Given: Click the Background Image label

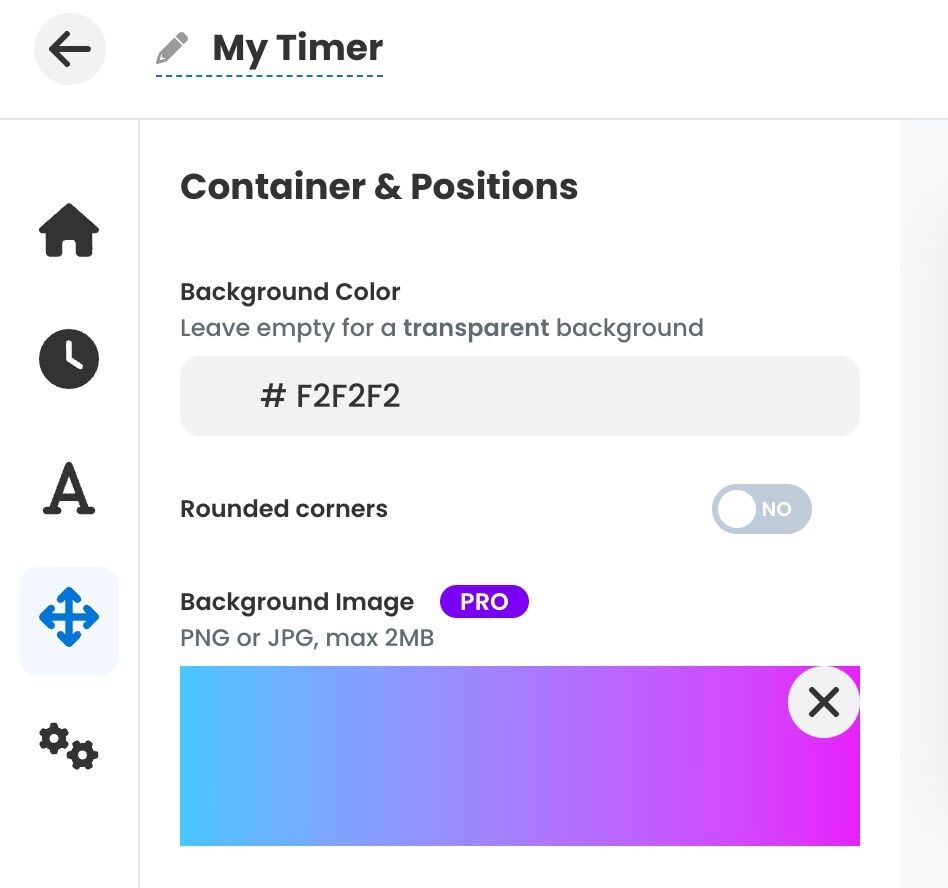Looking at the screenshot, I should click(x=296, y=601).
